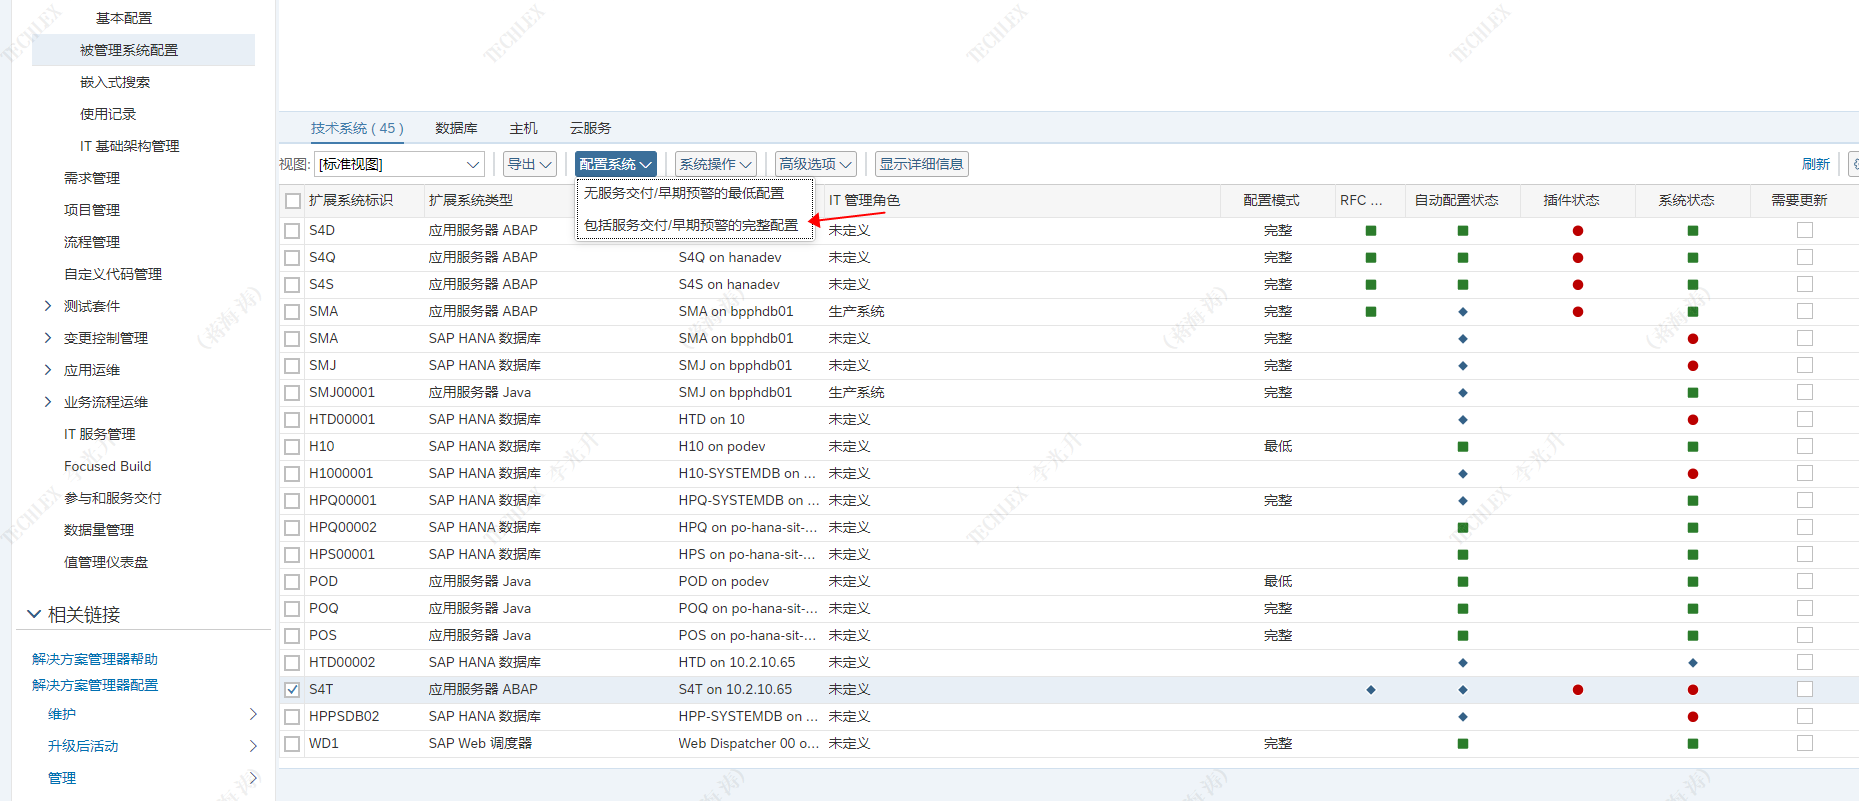
Task: Open the 视图 标准视图 combo box
Action: pos(400,164)
